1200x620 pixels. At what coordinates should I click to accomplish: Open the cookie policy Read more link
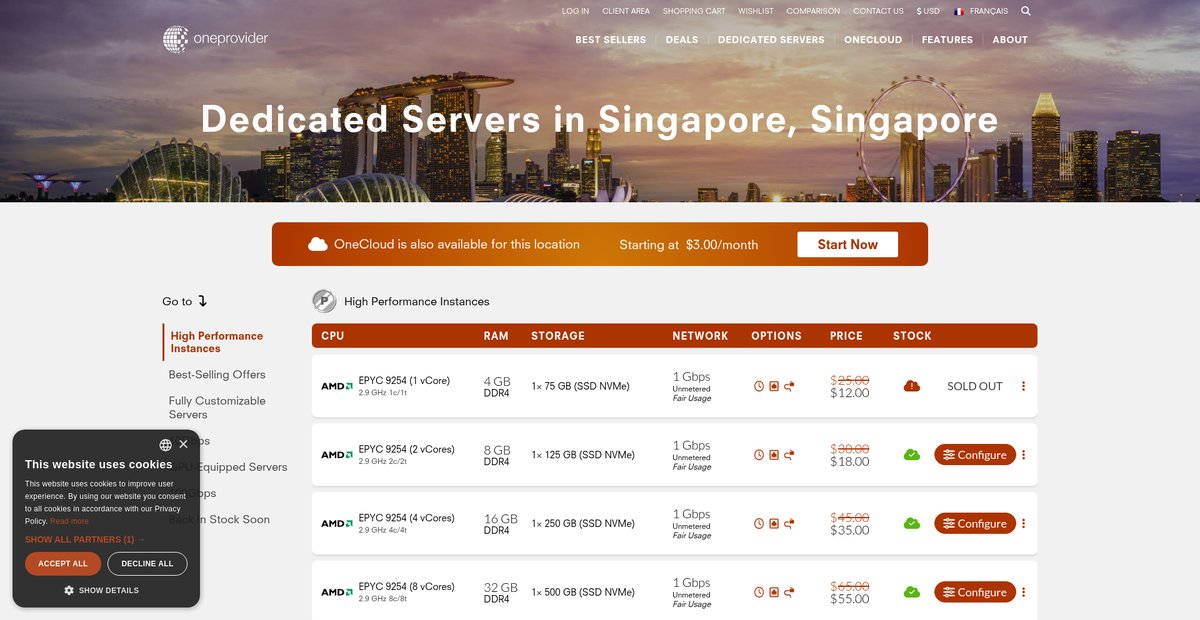coord(69,521)
